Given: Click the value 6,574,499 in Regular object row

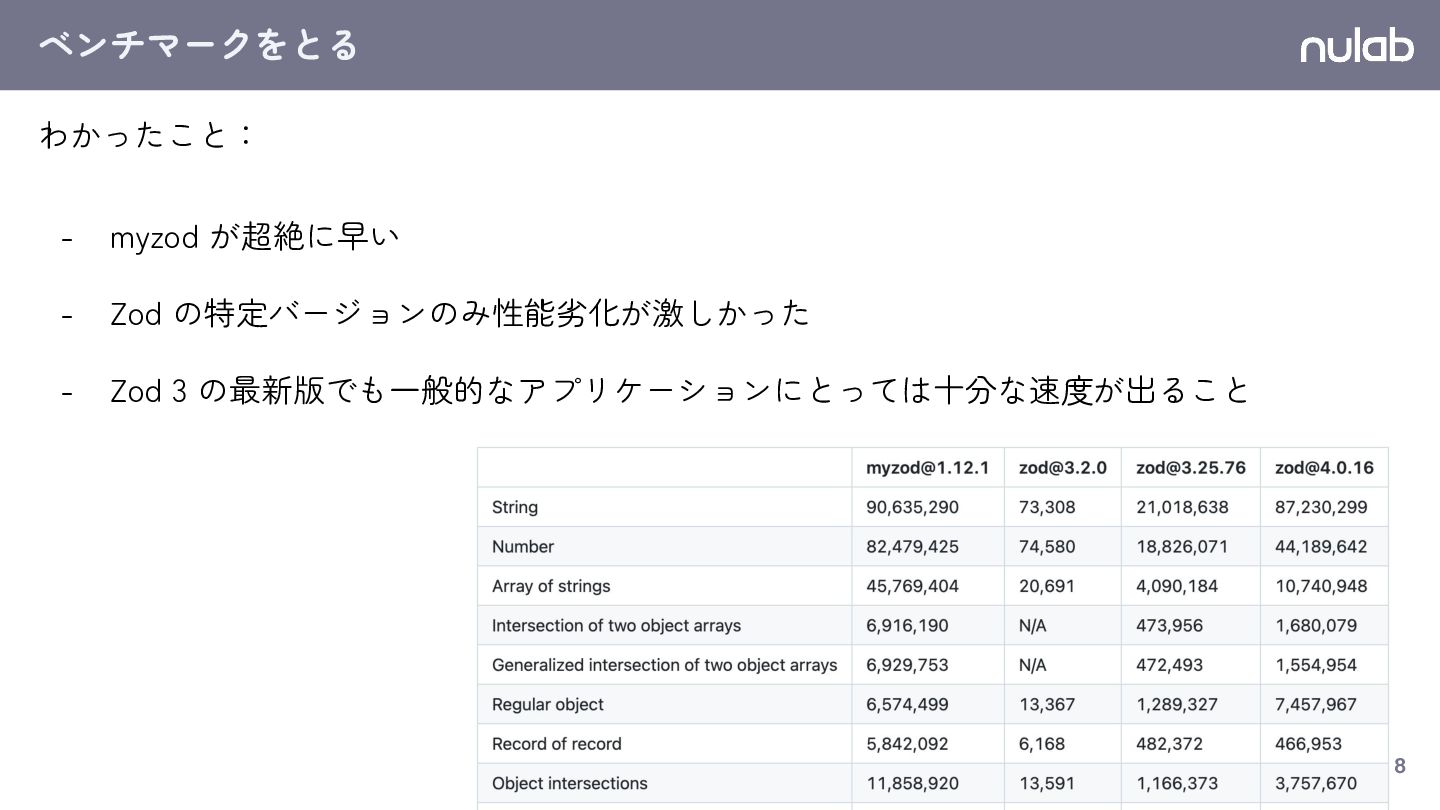Looking at the screenshot, I should 907,705.
